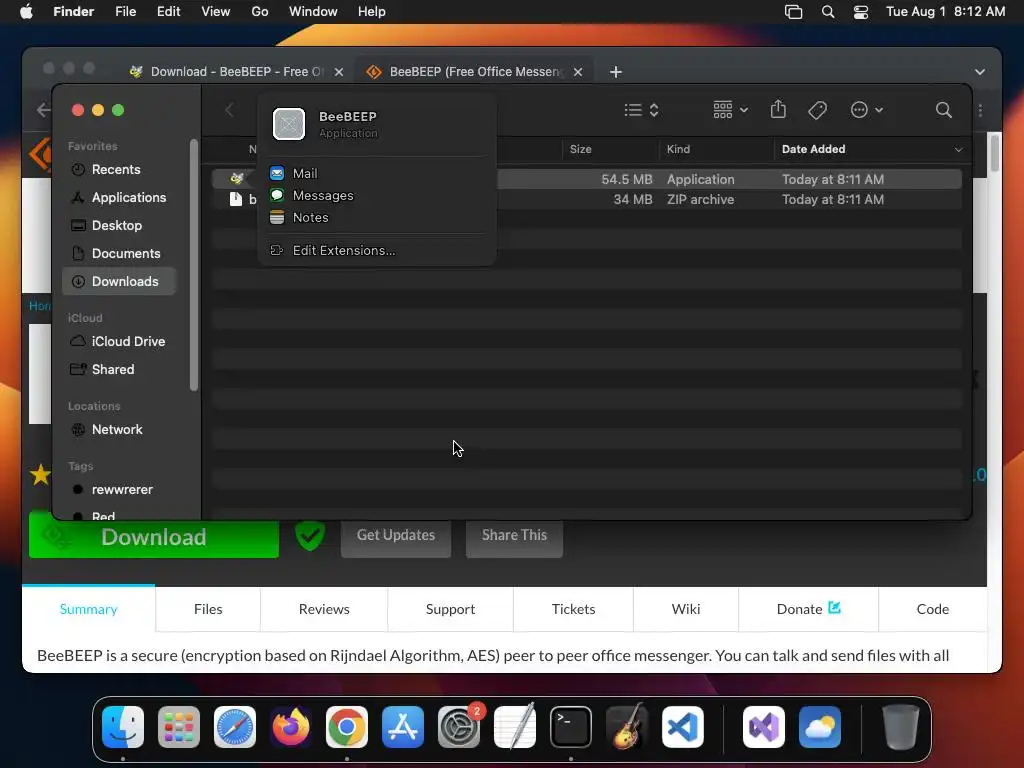Click the ZIP file document icon
The height and width of the screenshot is (768, 1024).
[x=236, y=199]
